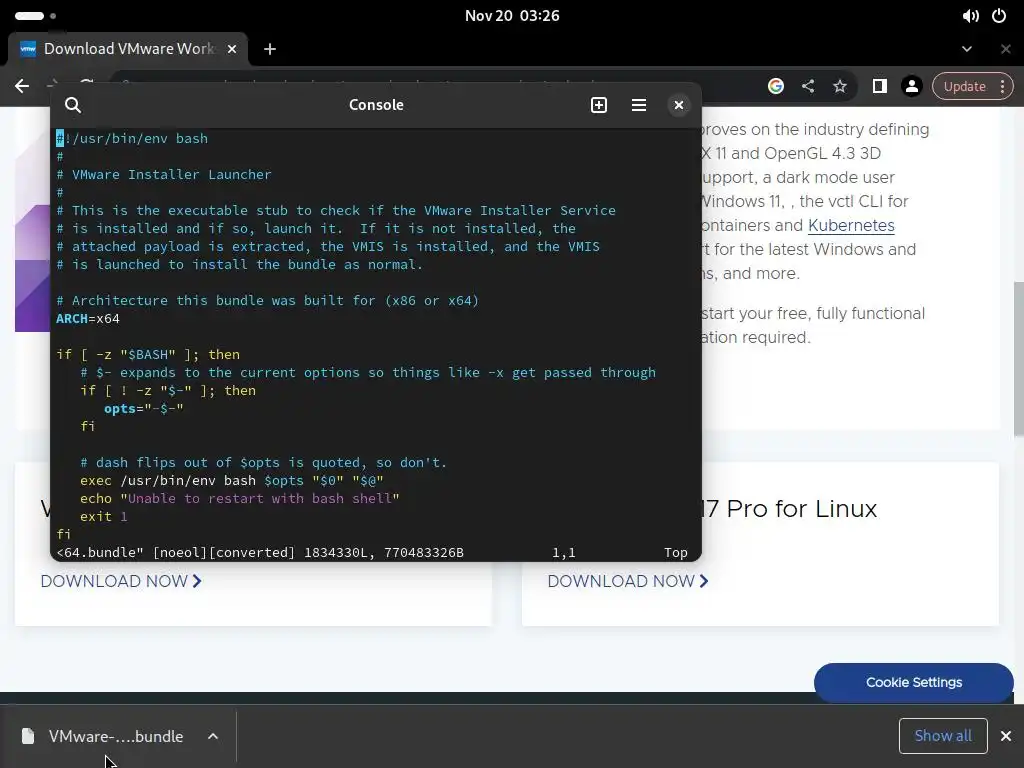Click the opts="-$-" line

pyautogui.click(x=144, y=409)
